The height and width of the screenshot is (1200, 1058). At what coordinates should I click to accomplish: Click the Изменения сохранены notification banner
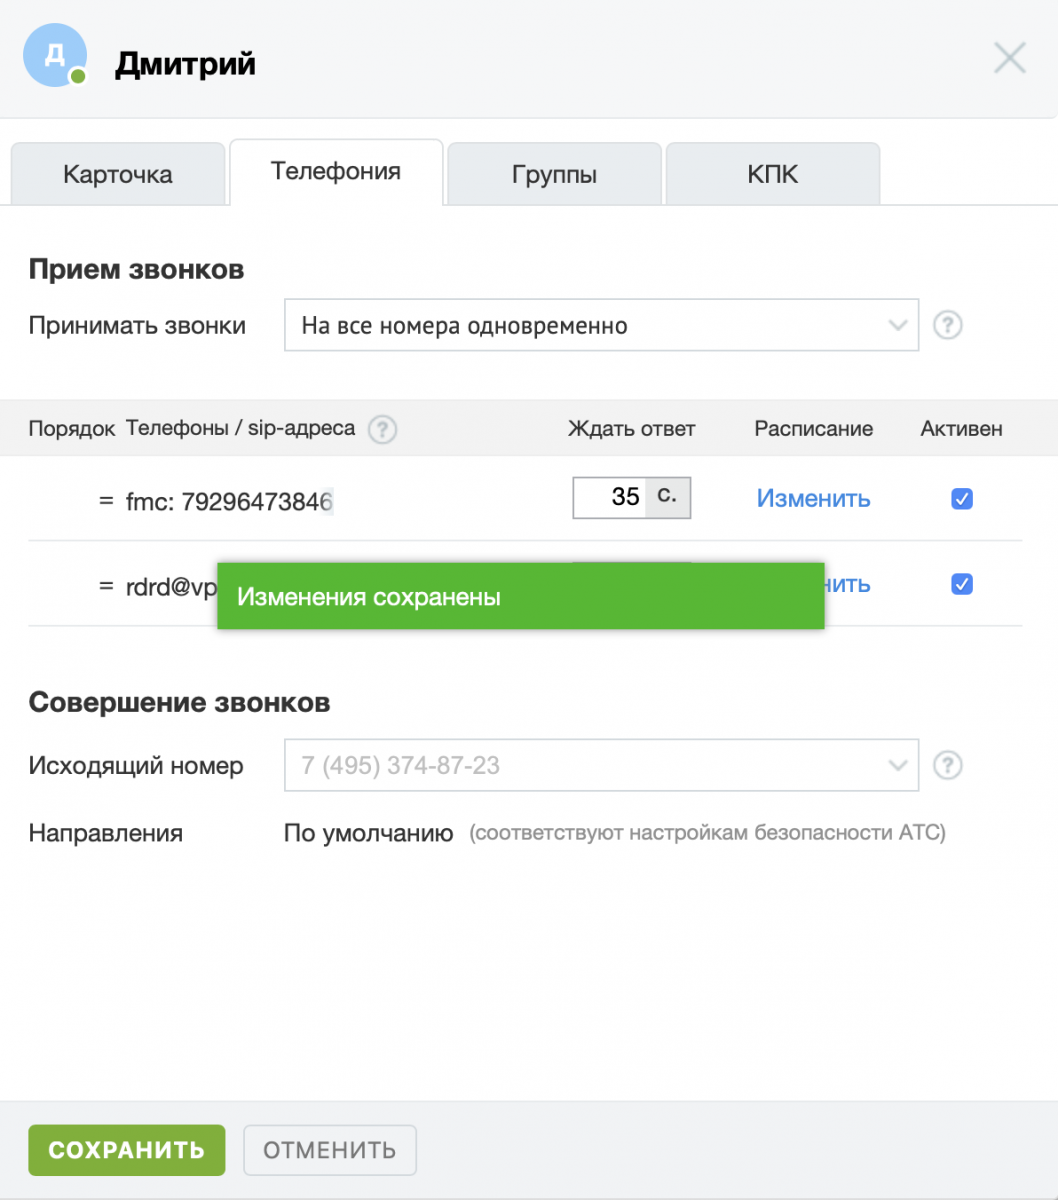tap(520, 597)
